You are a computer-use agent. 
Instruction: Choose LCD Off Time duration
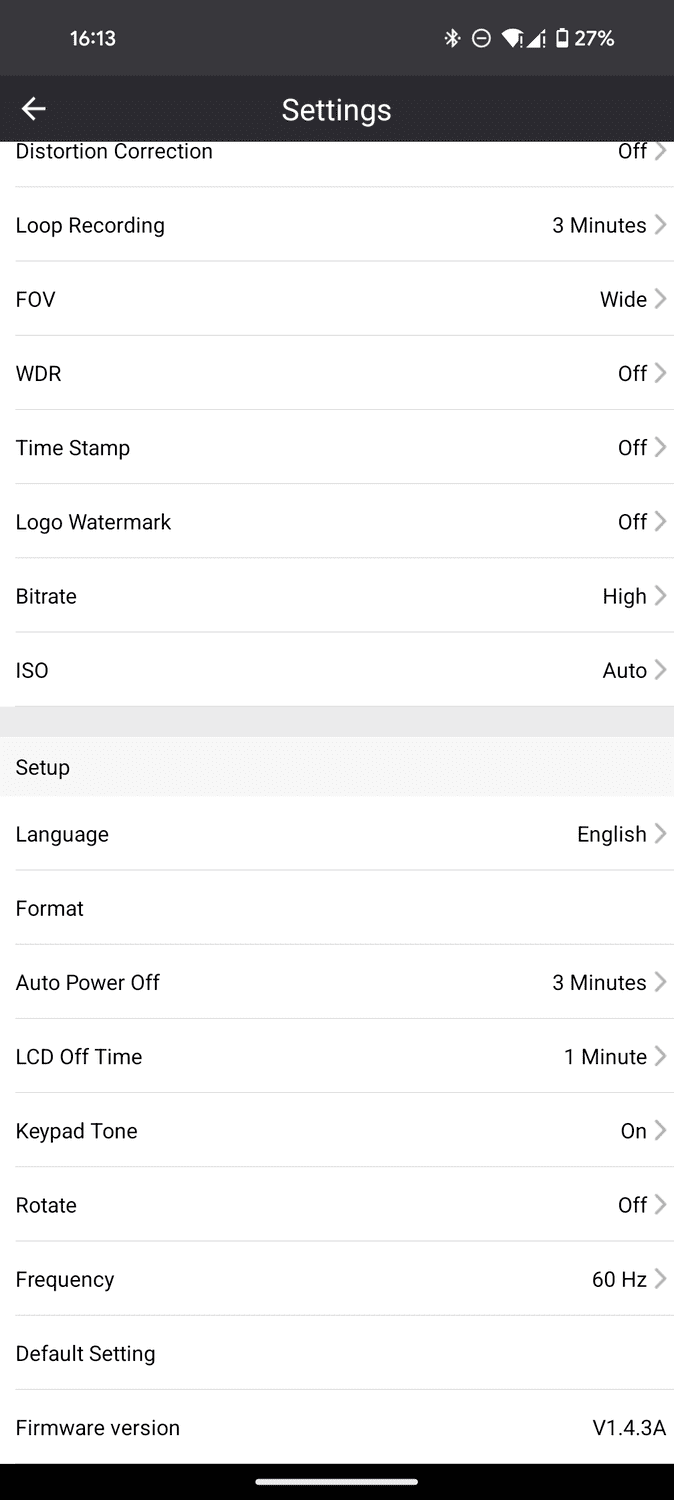click(605, 1057)
